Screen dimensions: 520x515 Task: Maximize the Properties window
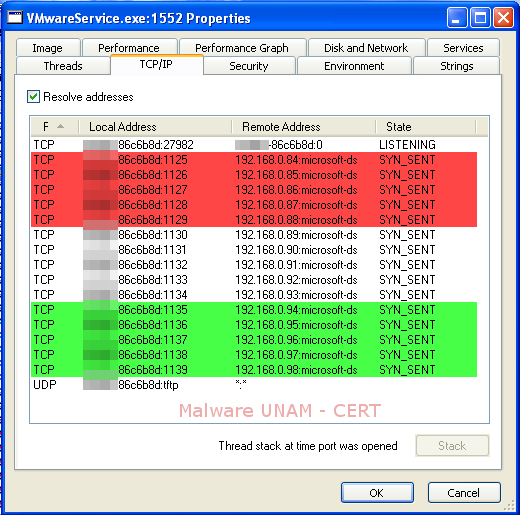(480, 18)
